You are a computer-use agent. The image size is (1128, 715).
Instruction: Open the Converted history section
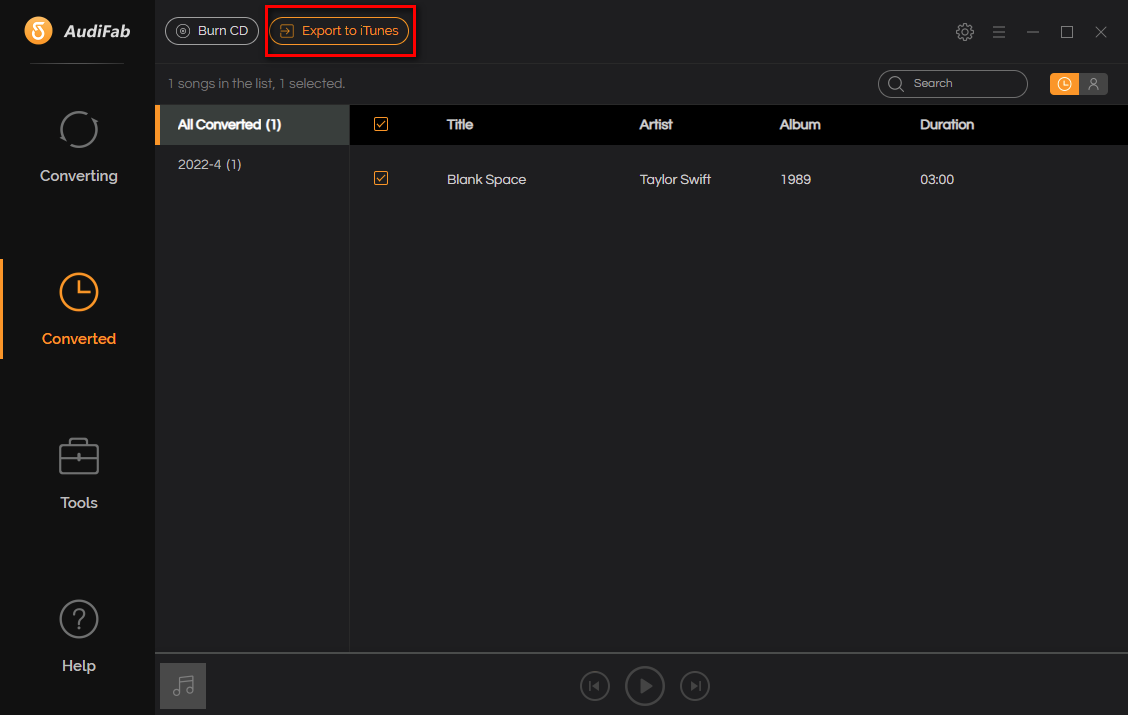pyautogui.click(x=78, y=309)
